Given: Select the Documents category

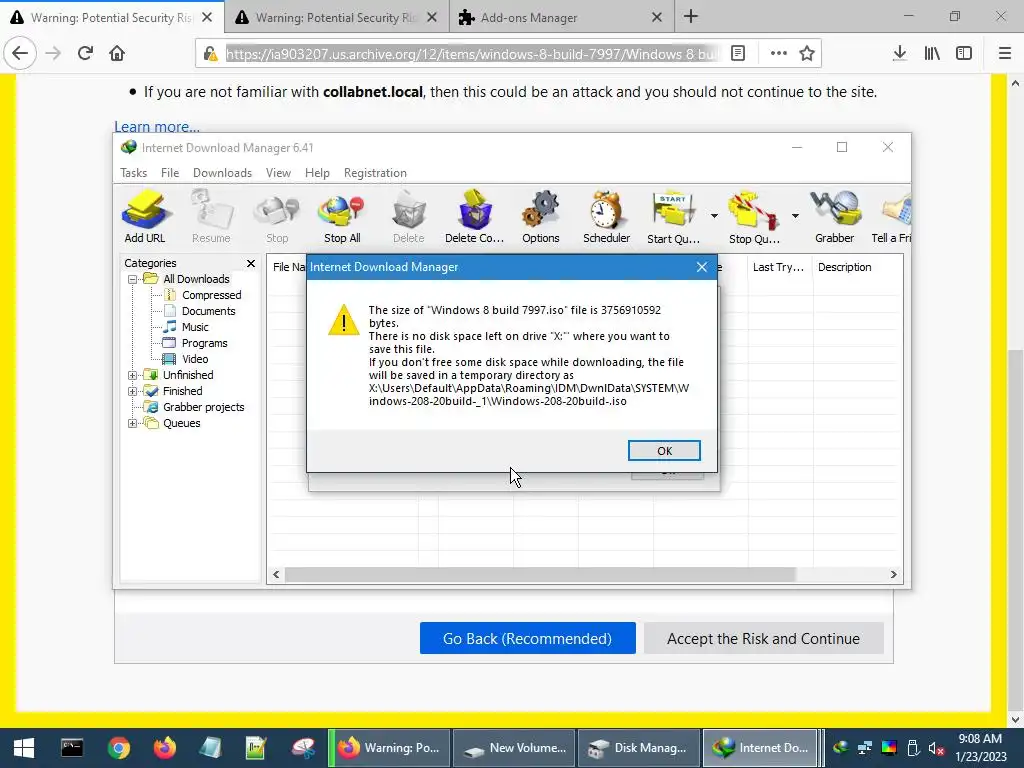Looking at the screenshot, I should tap(208, 311).
